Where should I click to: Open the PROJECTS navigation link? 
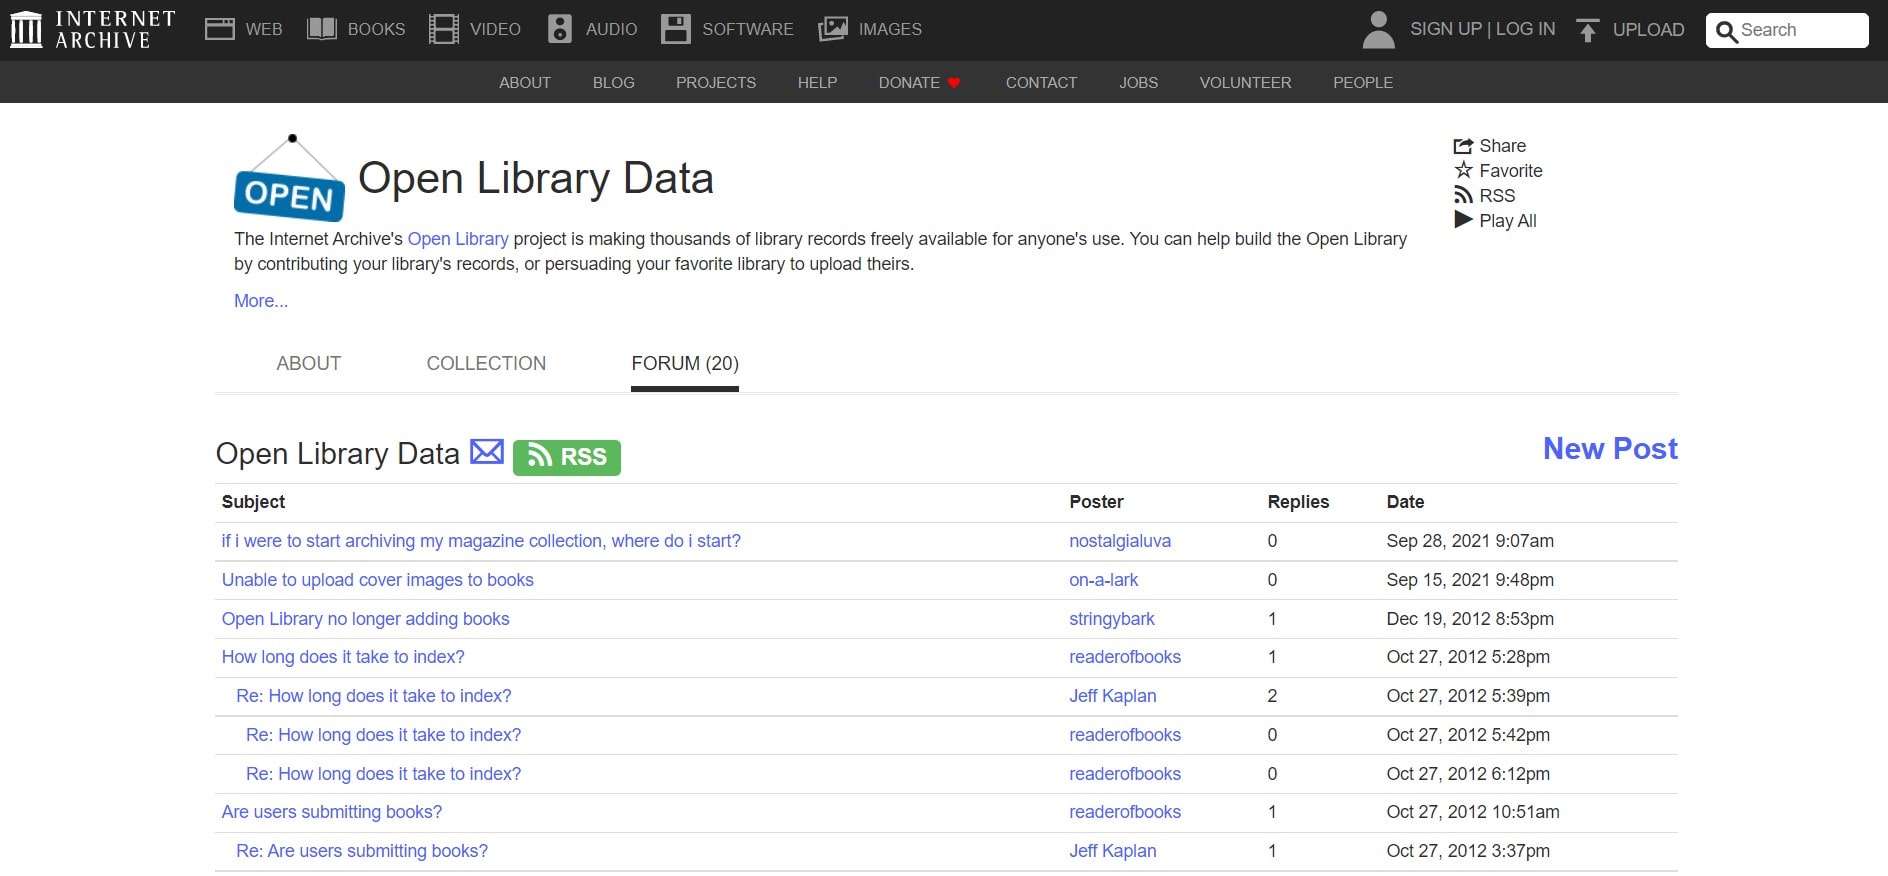coord(716,83)
